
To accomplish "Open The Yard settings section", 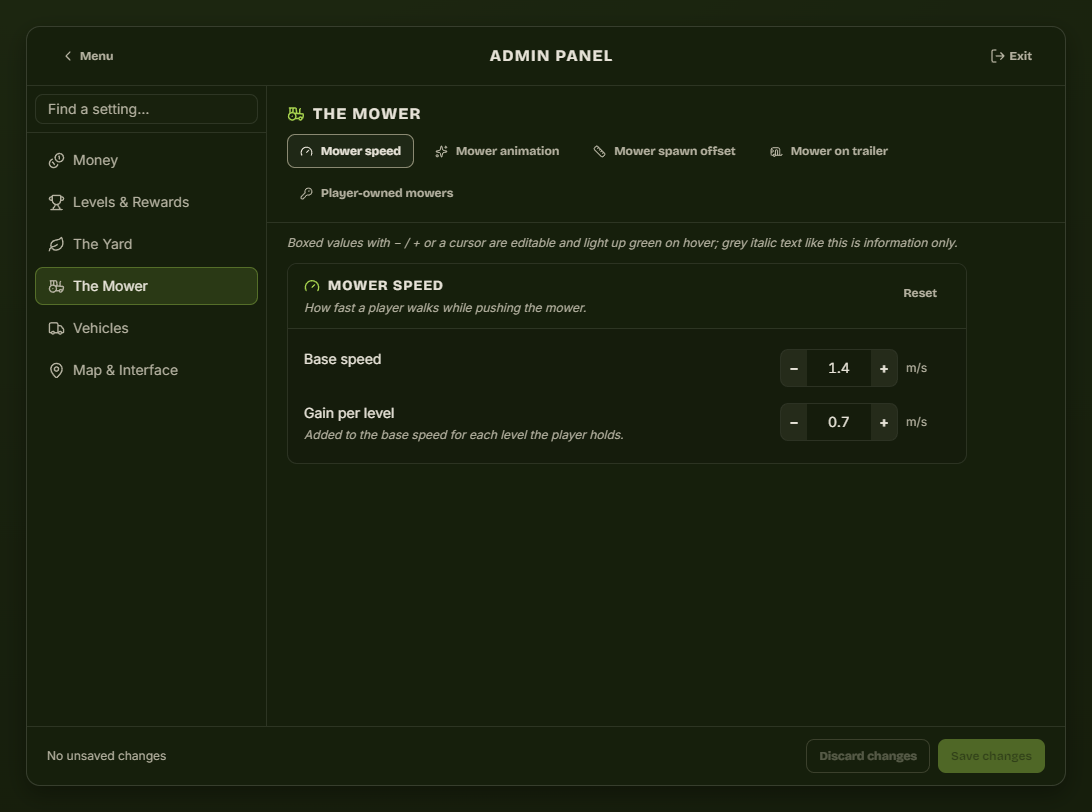I will click(146, 244).
